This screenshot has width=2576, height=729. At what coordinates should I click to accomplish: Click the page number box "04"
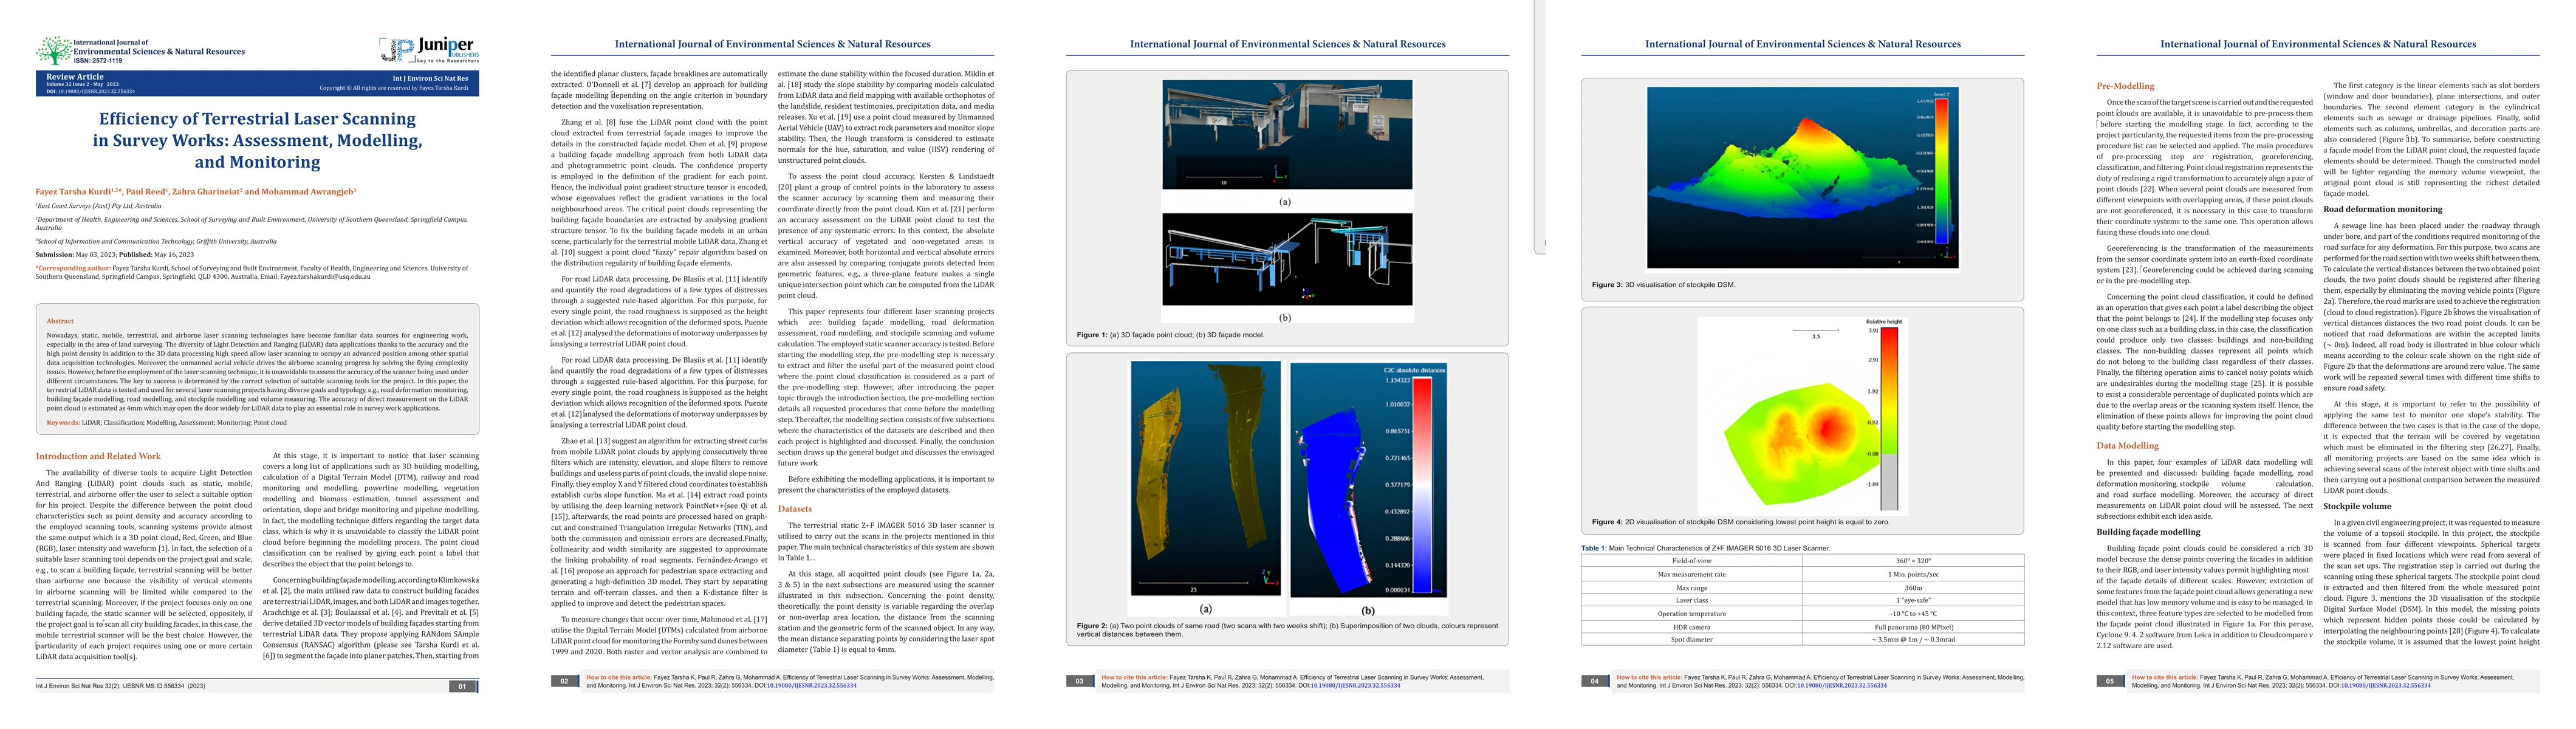click(1594, 681)
